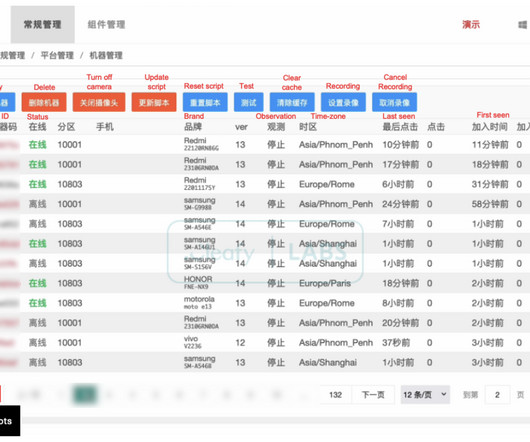
Task: Open the 12 条/页 page size dropdown
Action: [x=425, y=395]
